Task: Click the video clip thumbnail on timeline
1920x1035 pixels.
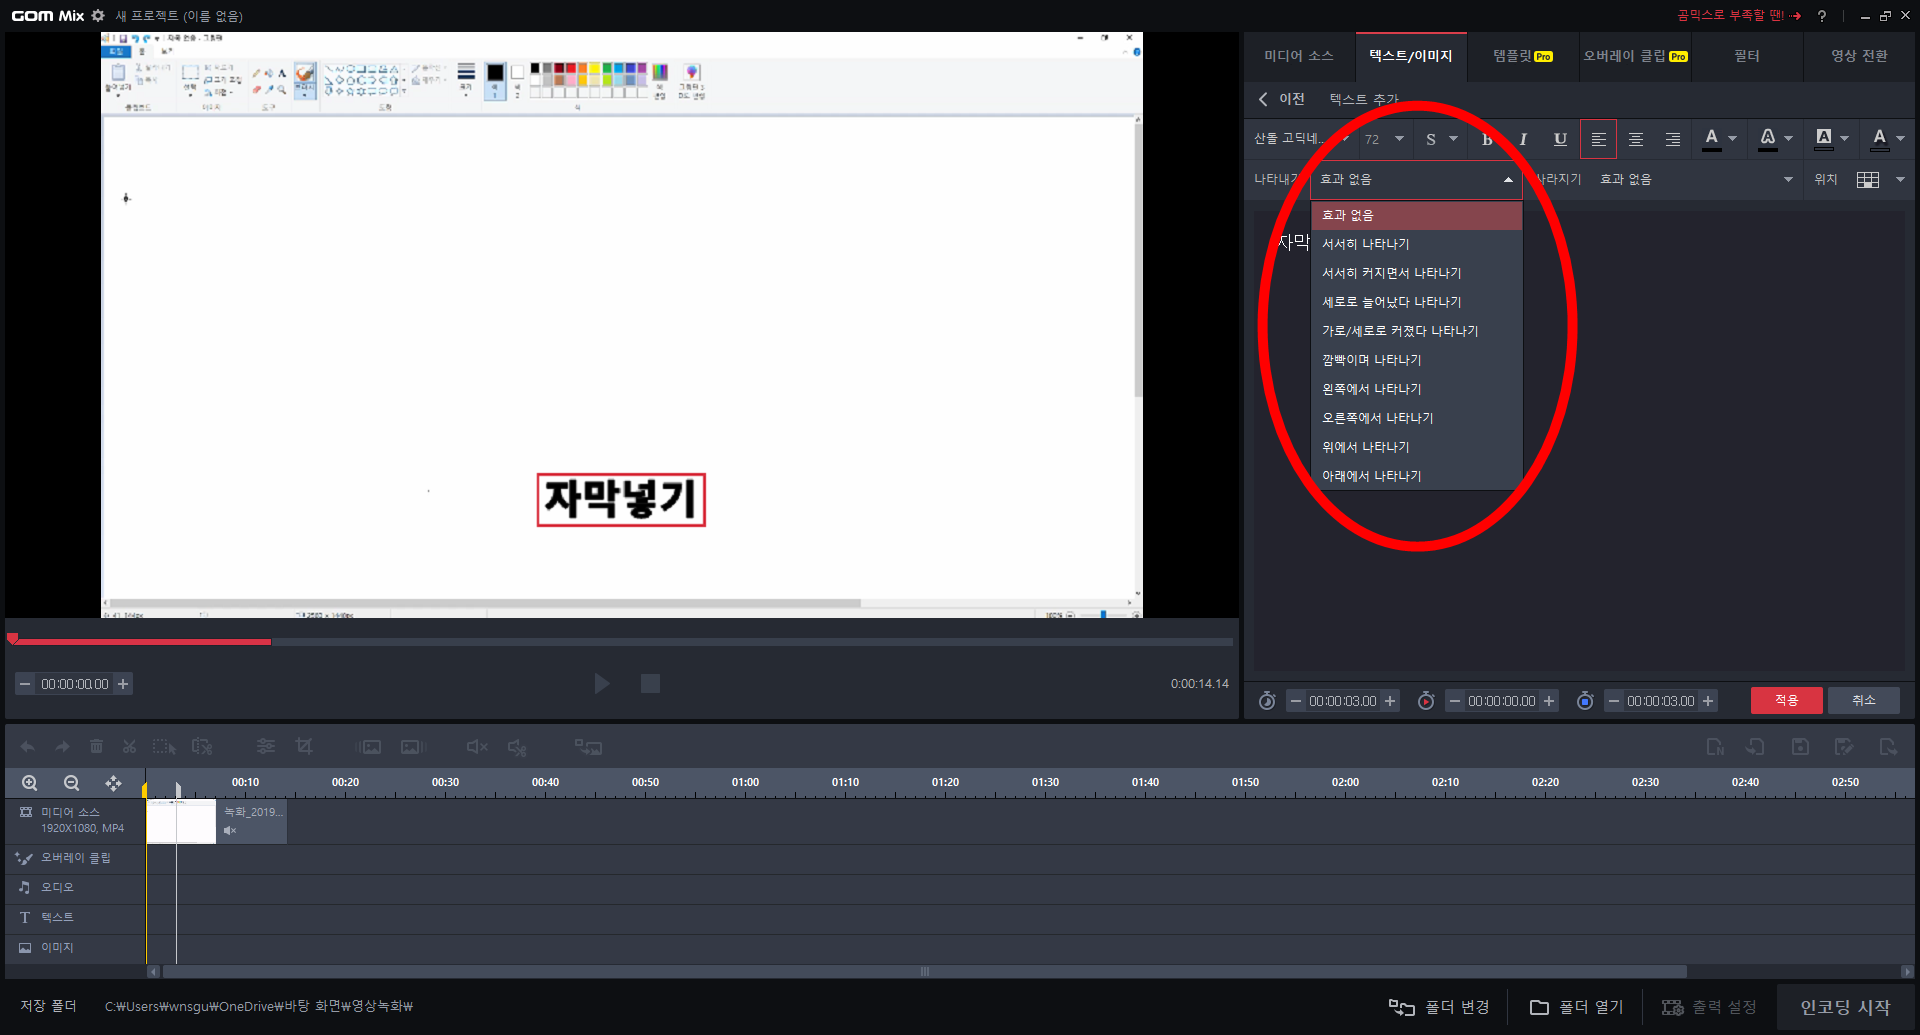Action: pyautogui.click(x=181, y=821)
